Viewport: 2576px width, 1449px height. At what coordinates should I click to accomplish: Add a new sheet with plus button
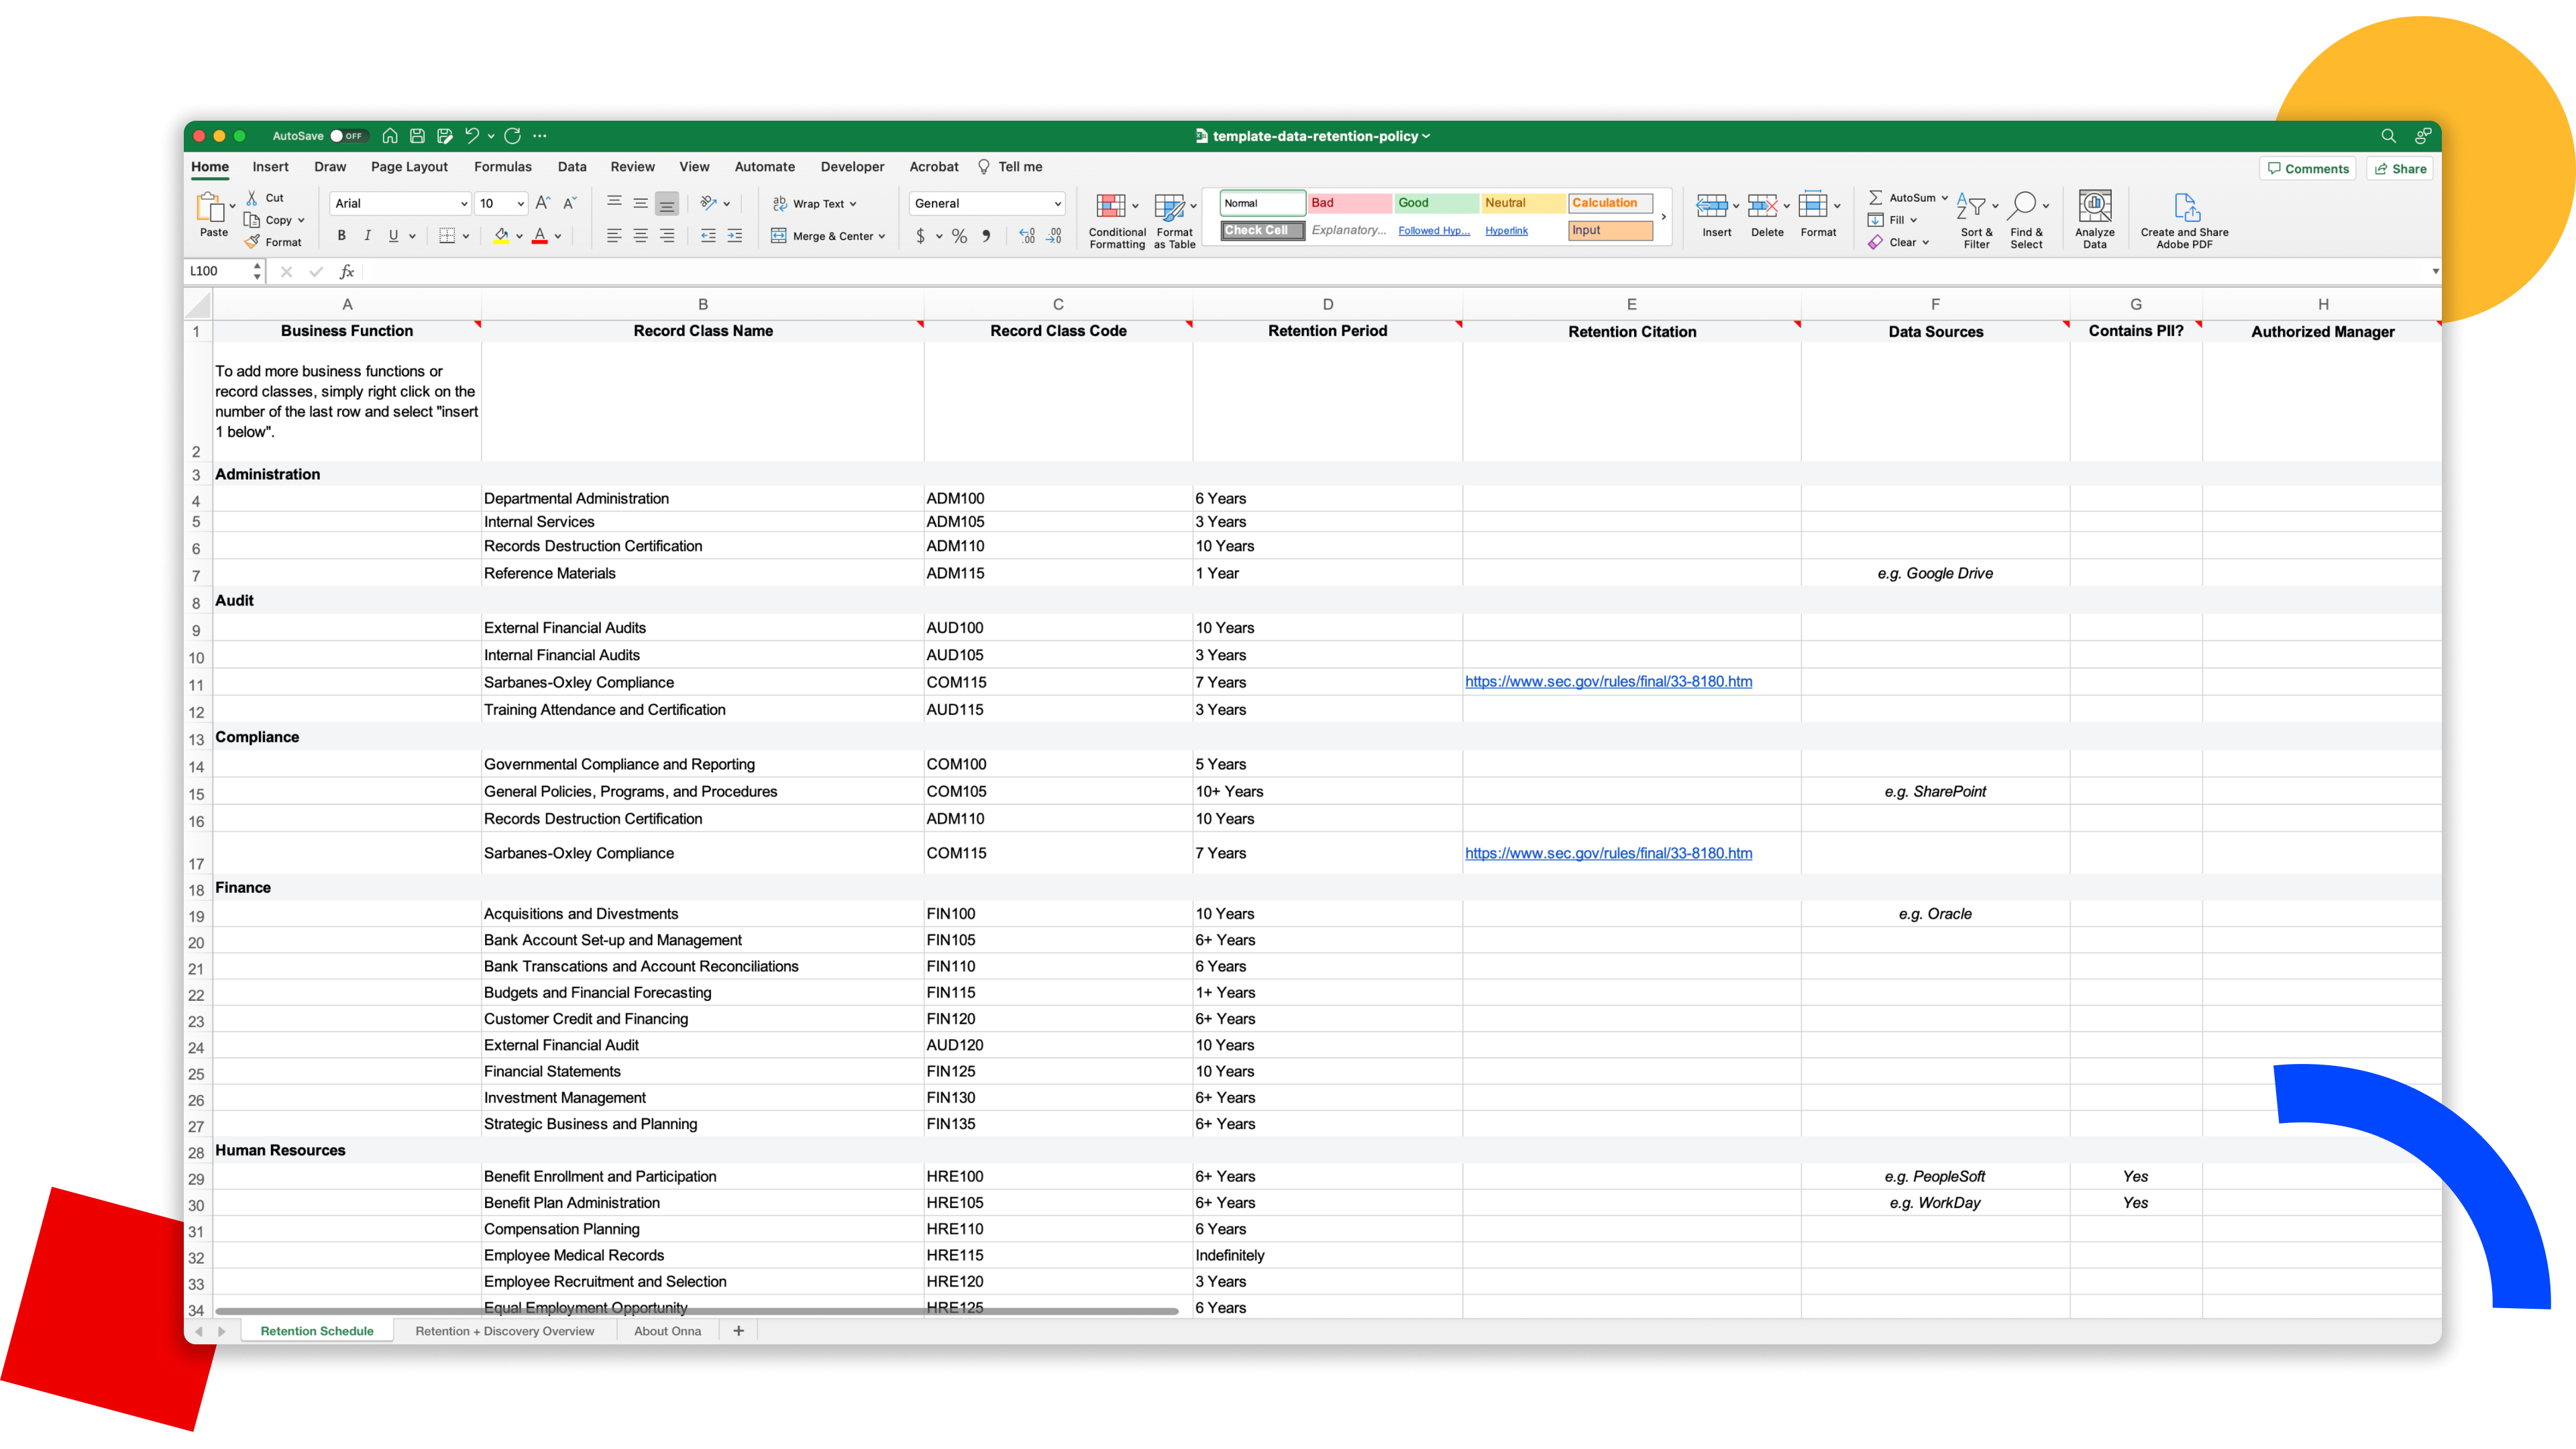point(738,1331)
